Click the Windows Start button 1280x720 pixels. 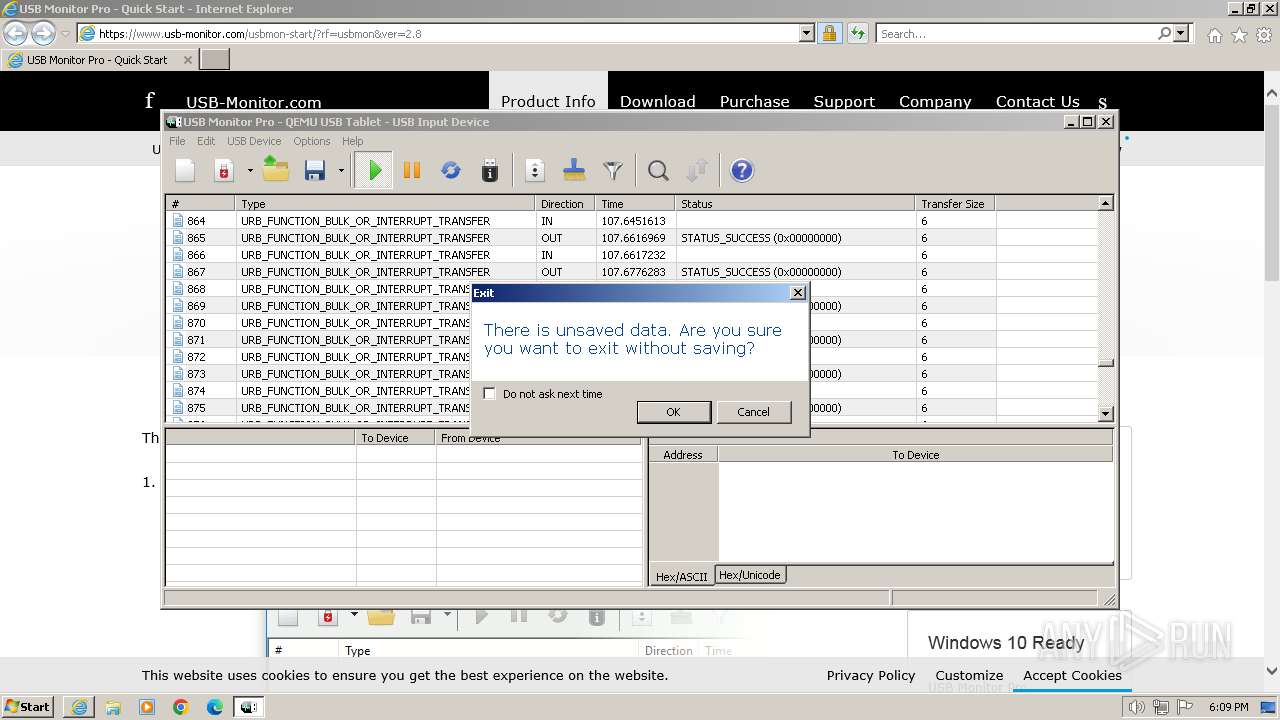pyautogui.click(x=27, y=707)
